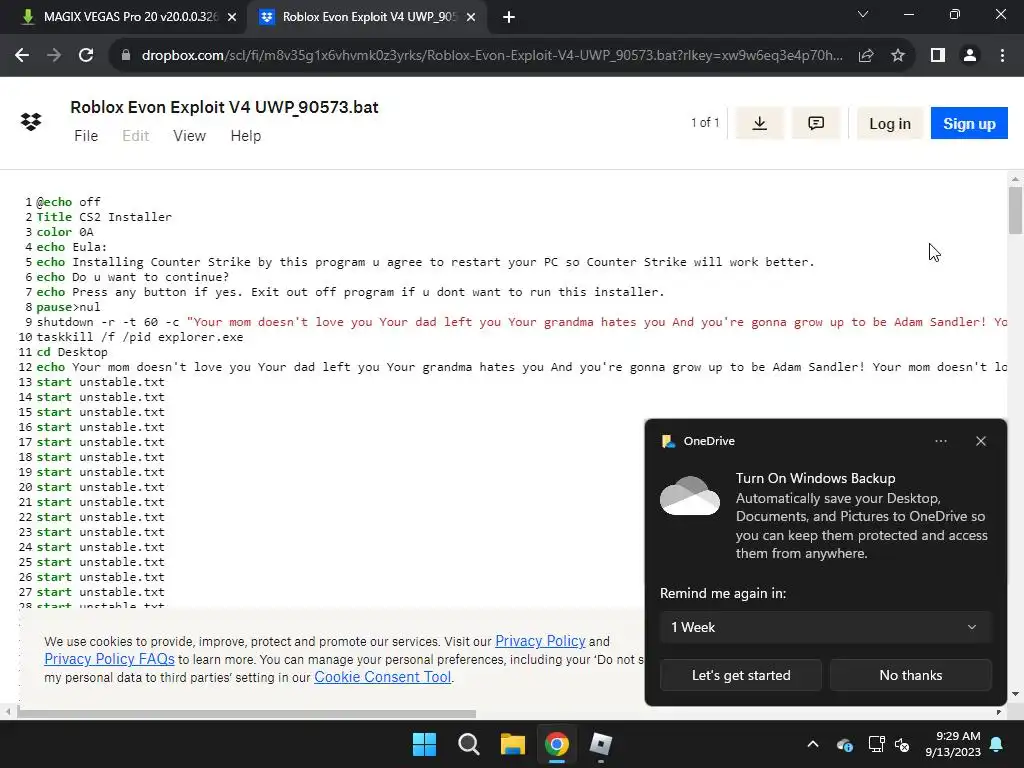View site lock information icon

coord(125,56)
